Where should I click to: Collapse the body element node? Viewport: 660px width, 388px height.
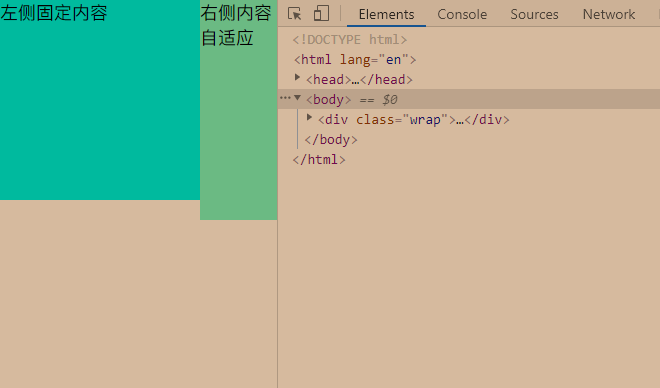click(x=298, y=98)
